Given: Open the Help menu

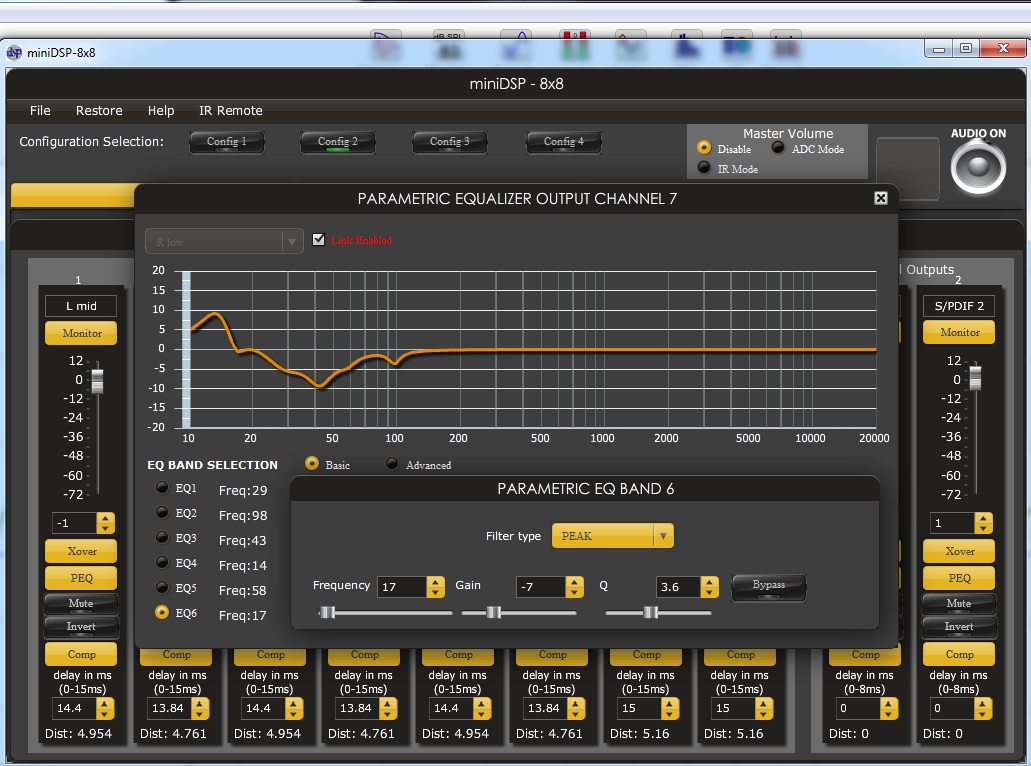Looking at the screenshot, I should point(161,110).
